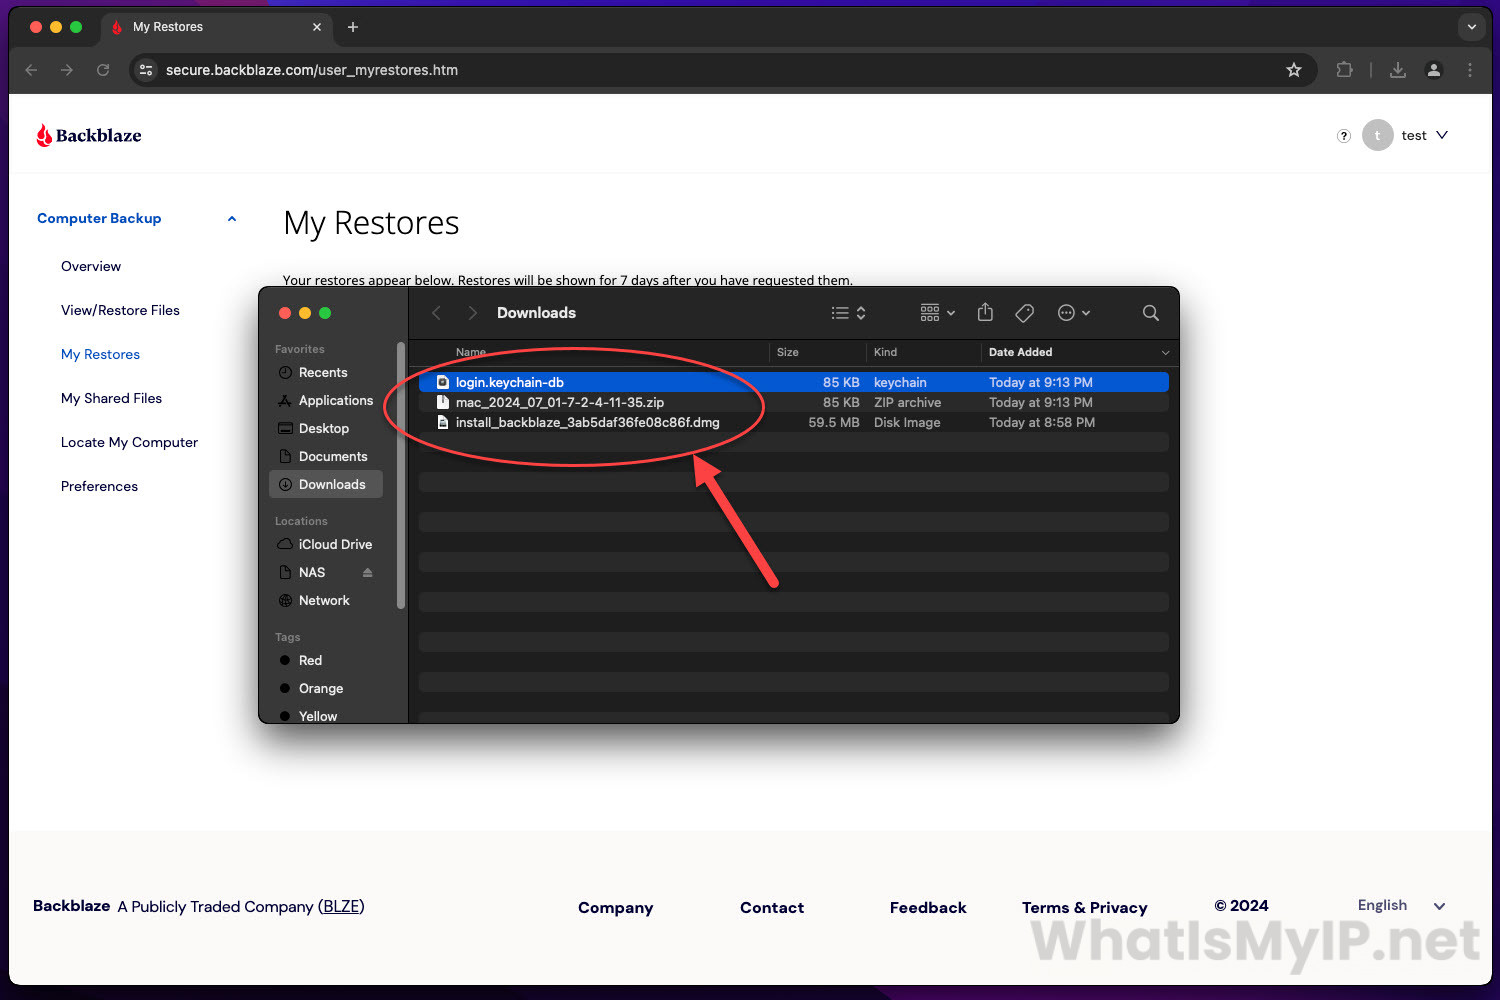Open Chrome profile icon
The width and height of the screenshot is (1500, 1000).
point(1434,70)
